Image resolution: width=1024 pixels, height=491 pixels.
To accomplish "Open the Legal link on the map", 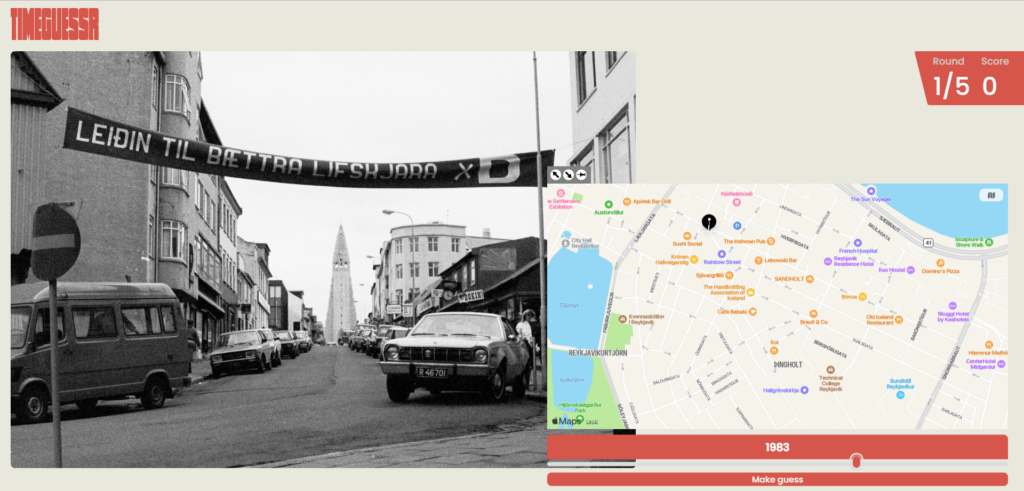I will click(592, 422).
